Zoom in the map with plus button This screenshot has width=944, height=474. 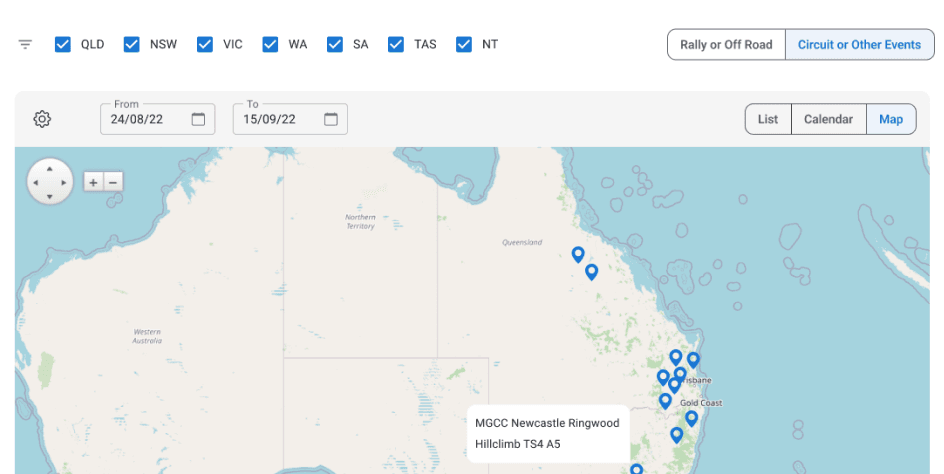[93, 182]
